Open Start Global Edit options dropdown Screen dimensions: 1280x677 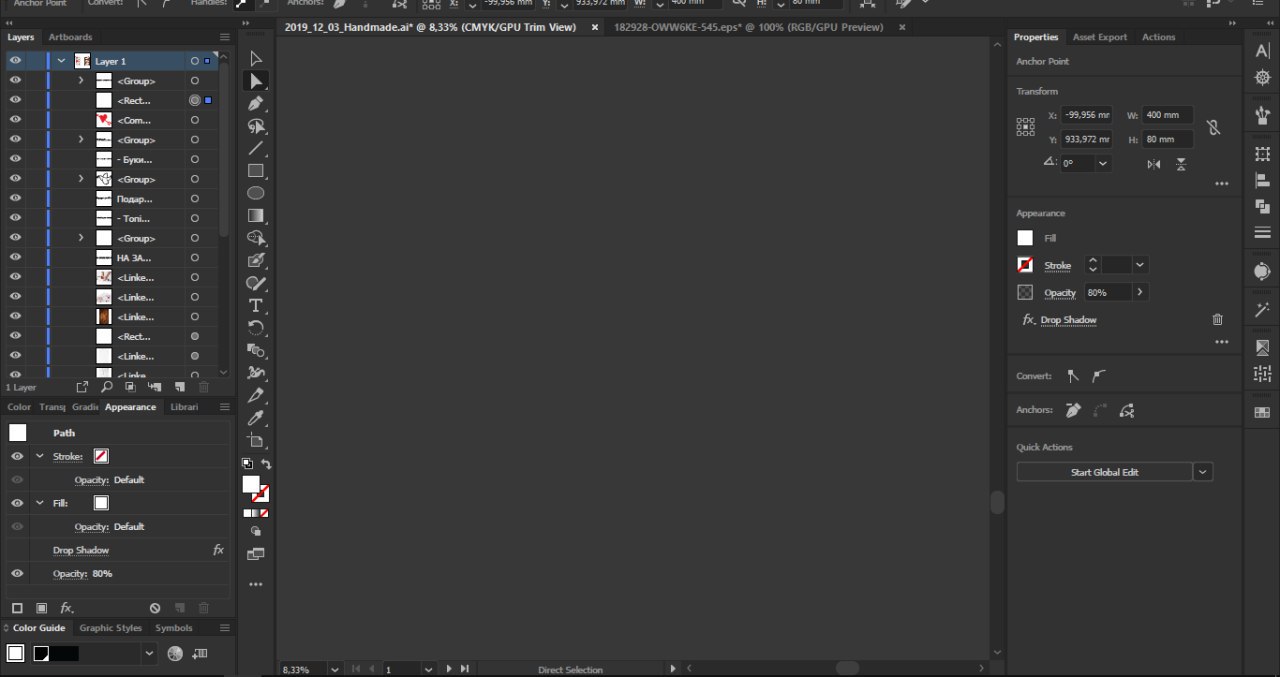coord(1203,472)
